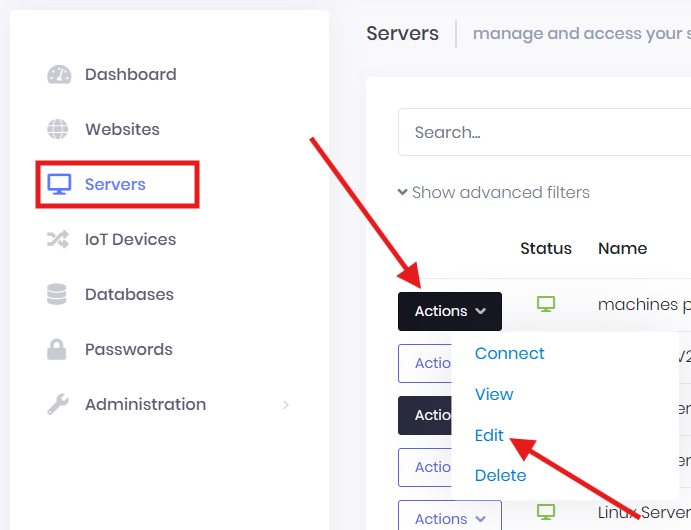Click the Servers monitor icon
This screenshot has height=530, width=691.
point(59,185)
